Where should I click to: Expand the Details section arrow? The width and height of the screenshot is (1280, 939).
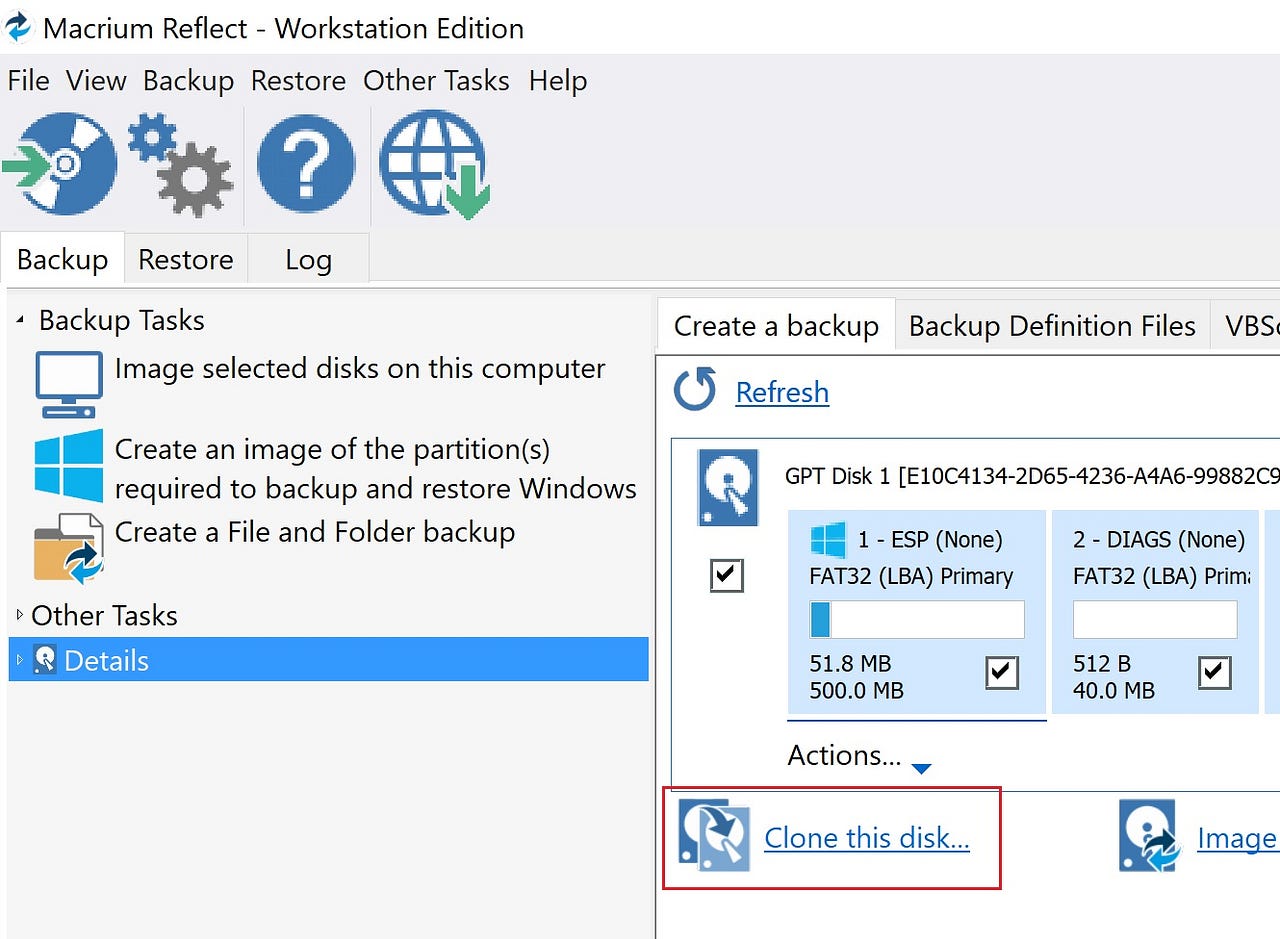pos(20,660)
